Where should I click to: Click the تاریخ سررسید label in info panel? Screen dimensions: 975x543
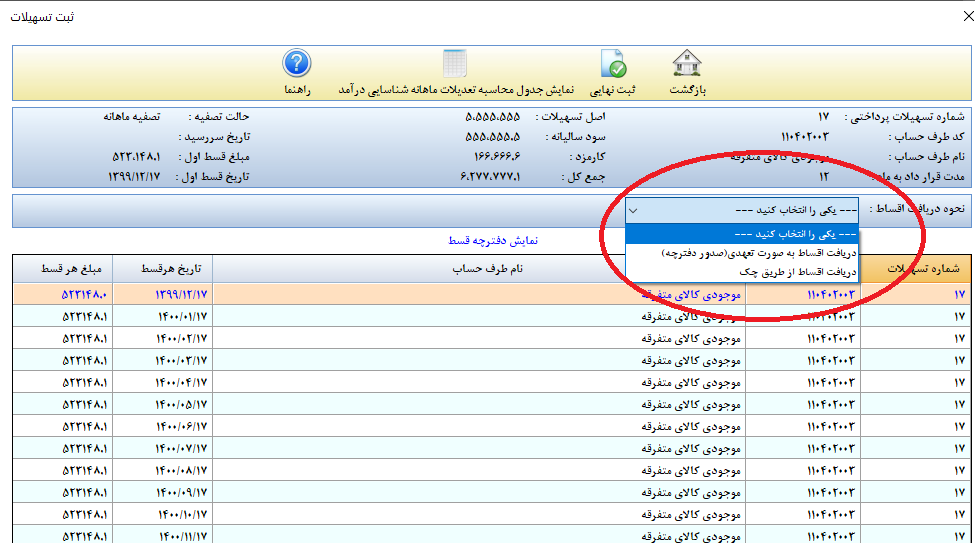point(214,137)
